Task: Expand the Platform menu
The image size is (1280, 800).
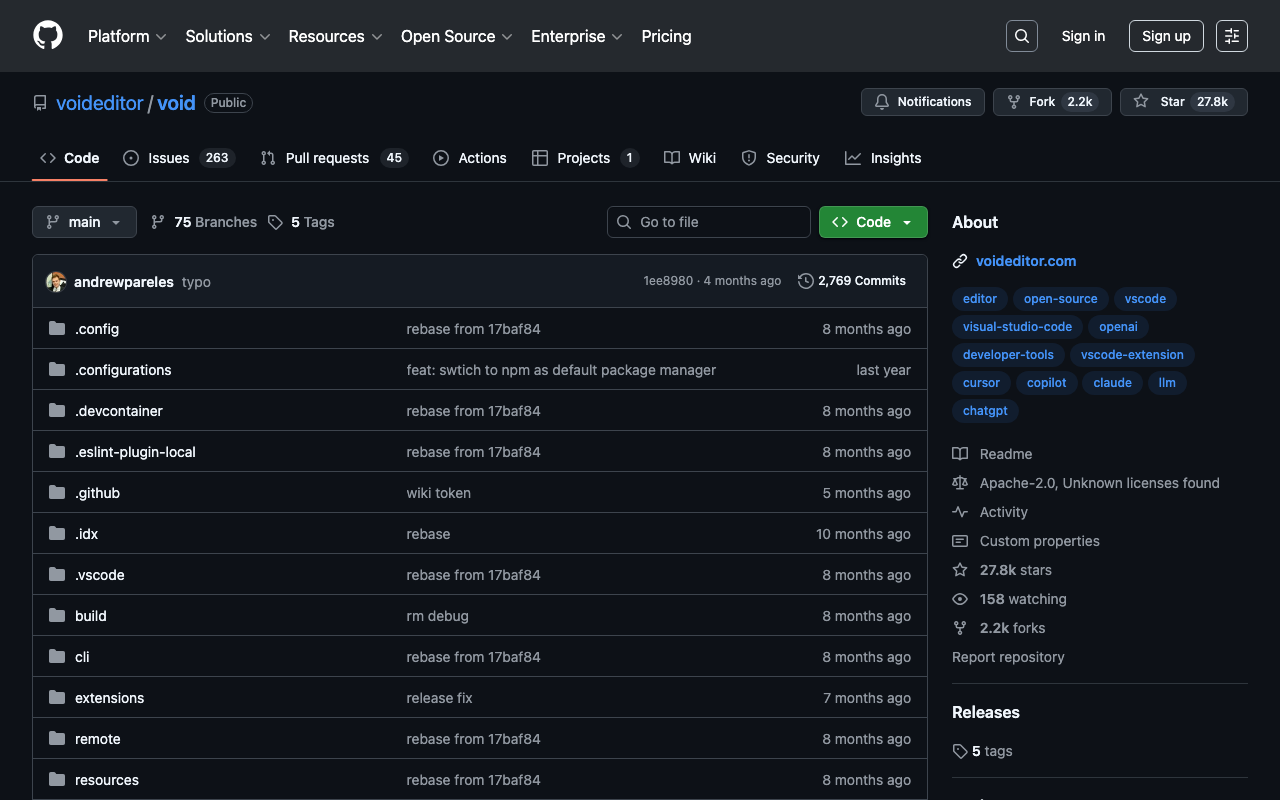Action: click(126, 36)
